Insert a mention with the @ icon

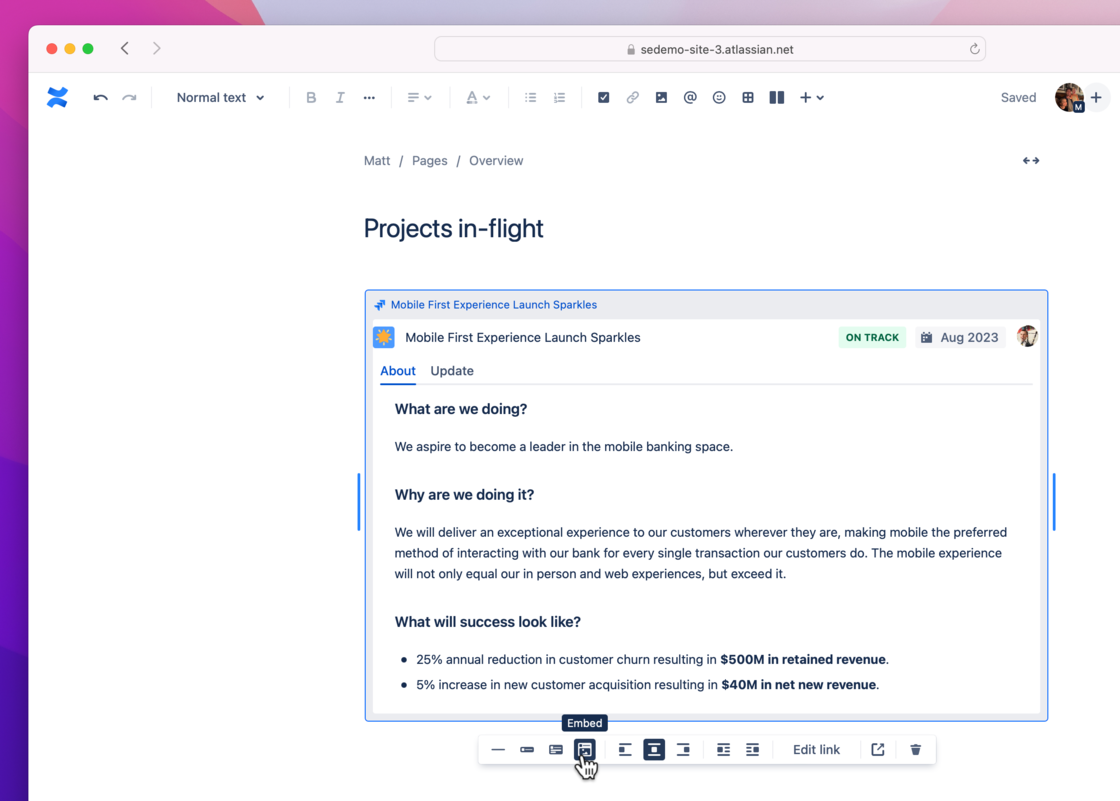click(x=690, y=97)
